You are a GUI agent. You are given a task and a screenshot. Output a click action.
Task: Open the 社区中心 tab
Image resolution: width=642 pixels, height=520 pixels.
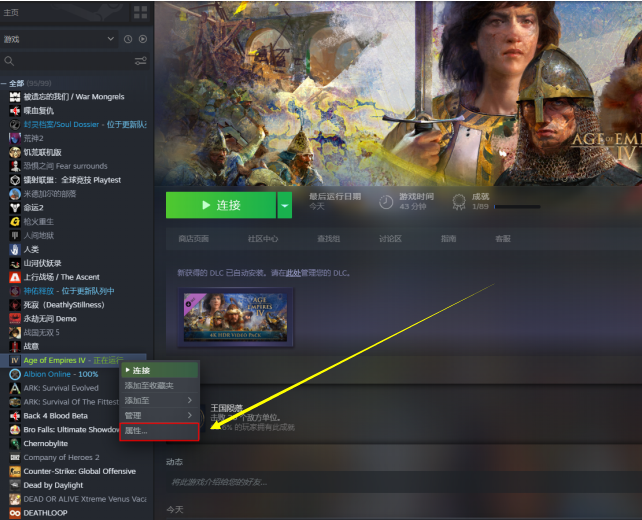(x=263, y=239)
